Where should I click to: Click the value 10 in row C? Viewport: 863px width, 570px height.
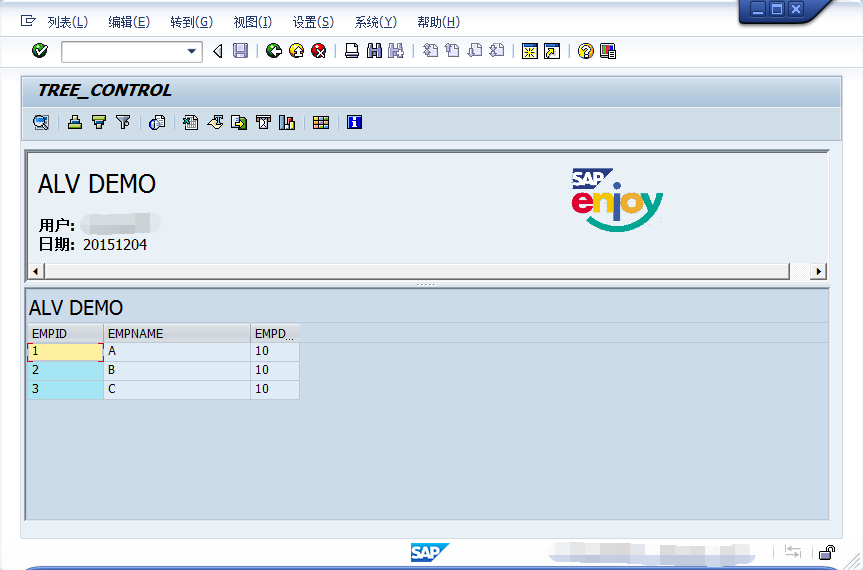pos(275,390)
